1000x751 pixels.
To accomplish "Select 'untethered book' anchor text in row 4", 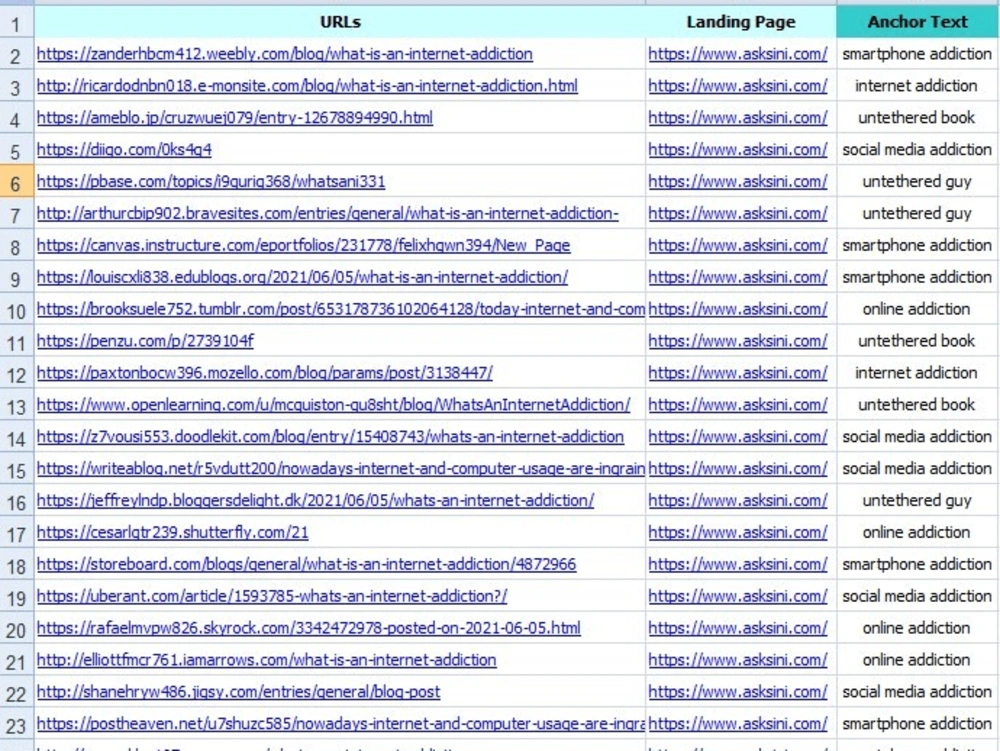I will 916,117.
